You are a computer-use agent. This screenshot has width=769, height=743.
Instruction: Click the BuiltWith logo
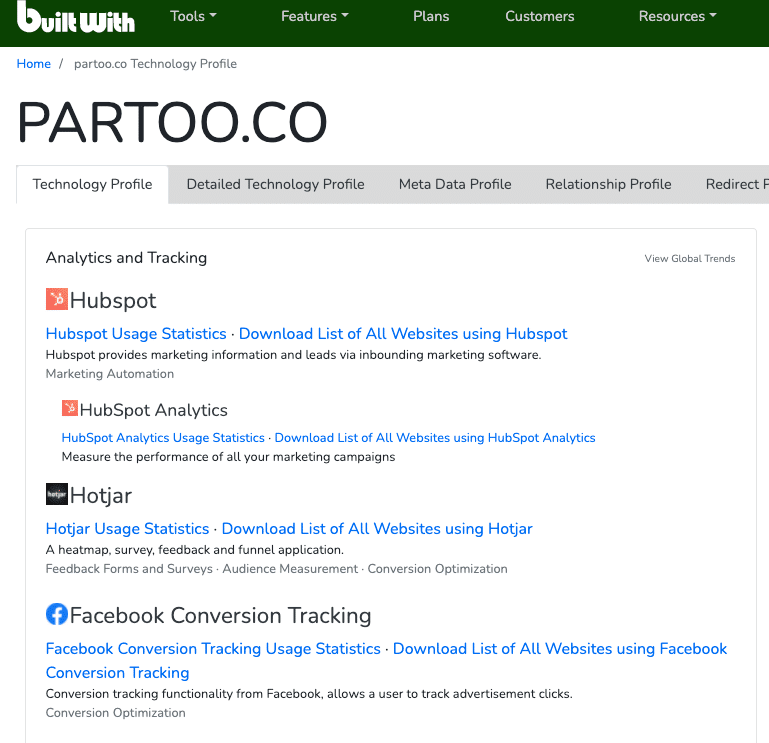pos(76,17)
